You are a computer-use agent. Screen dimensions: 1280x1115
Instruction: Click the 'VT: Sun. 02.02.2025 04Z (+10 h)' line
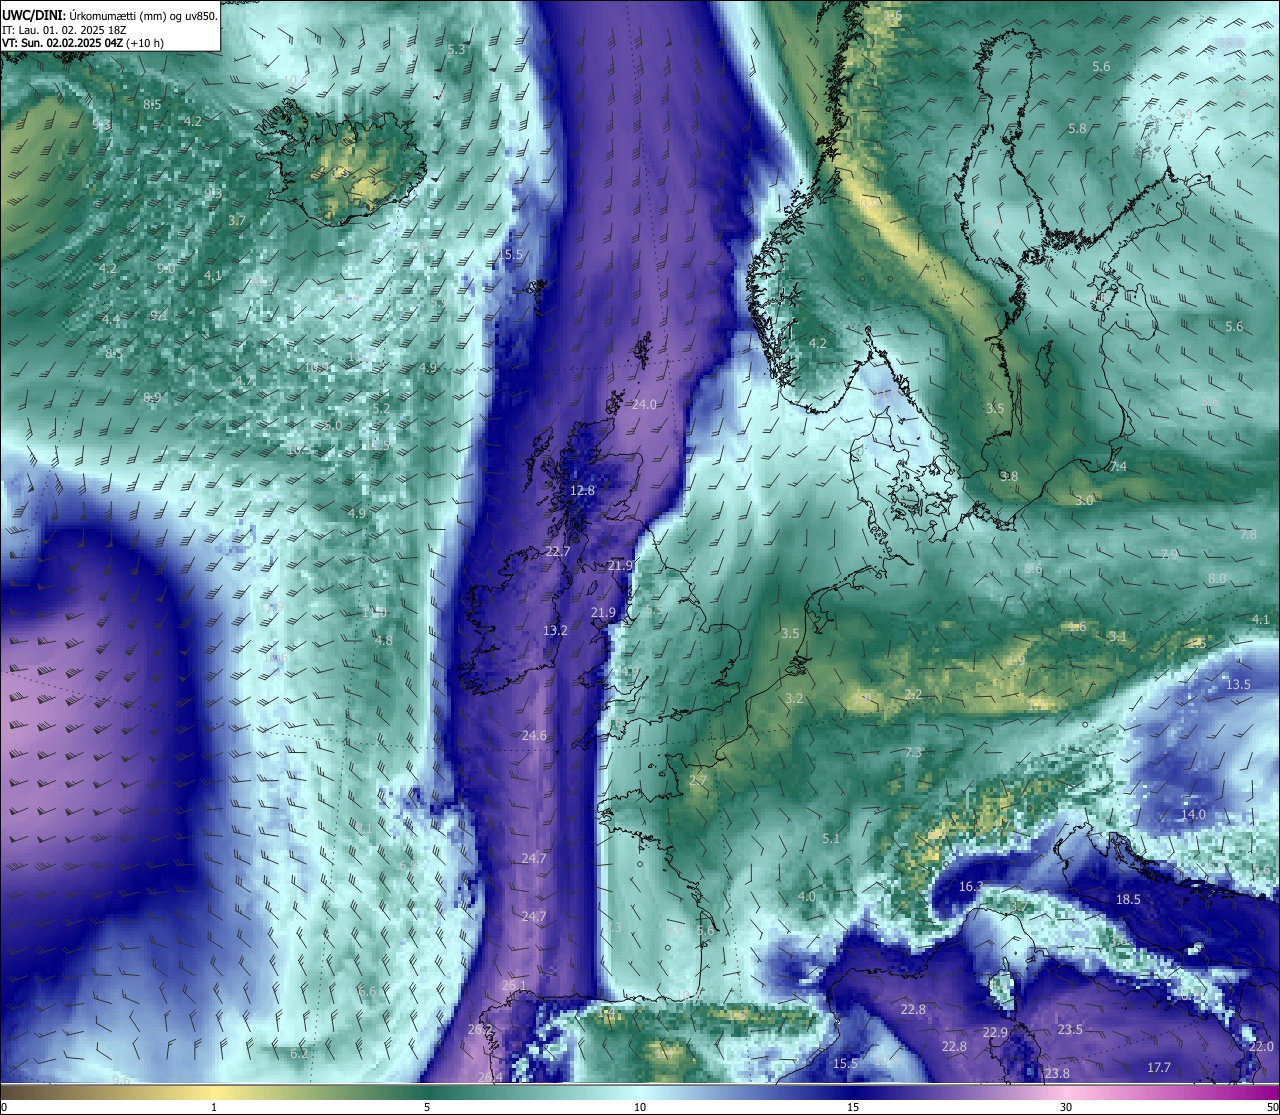click(x=84, y=43)
